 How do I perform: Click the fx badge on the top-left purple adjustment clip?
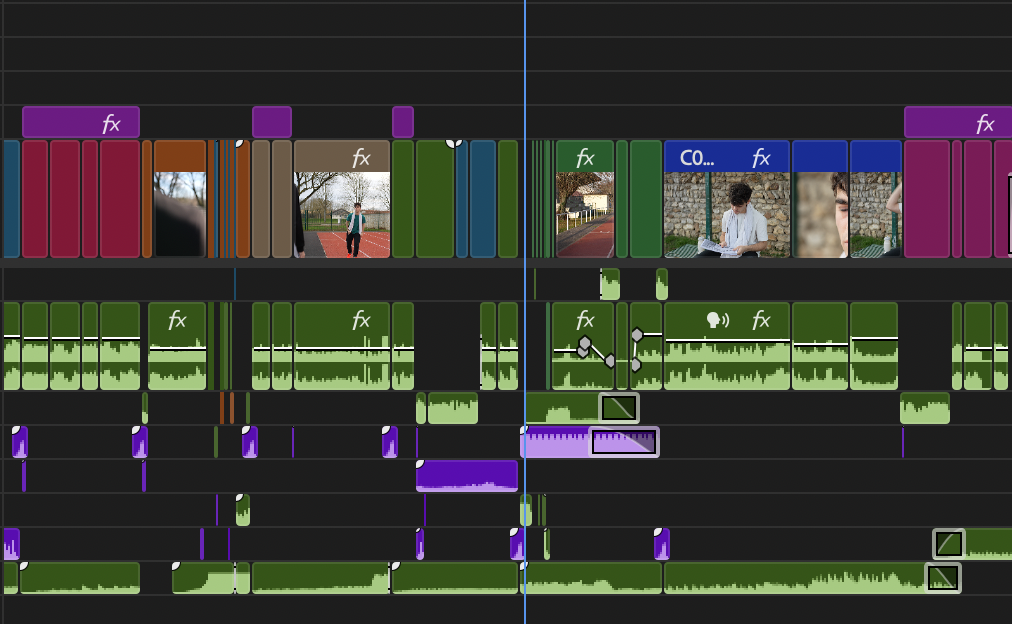(x=112, y=123)
